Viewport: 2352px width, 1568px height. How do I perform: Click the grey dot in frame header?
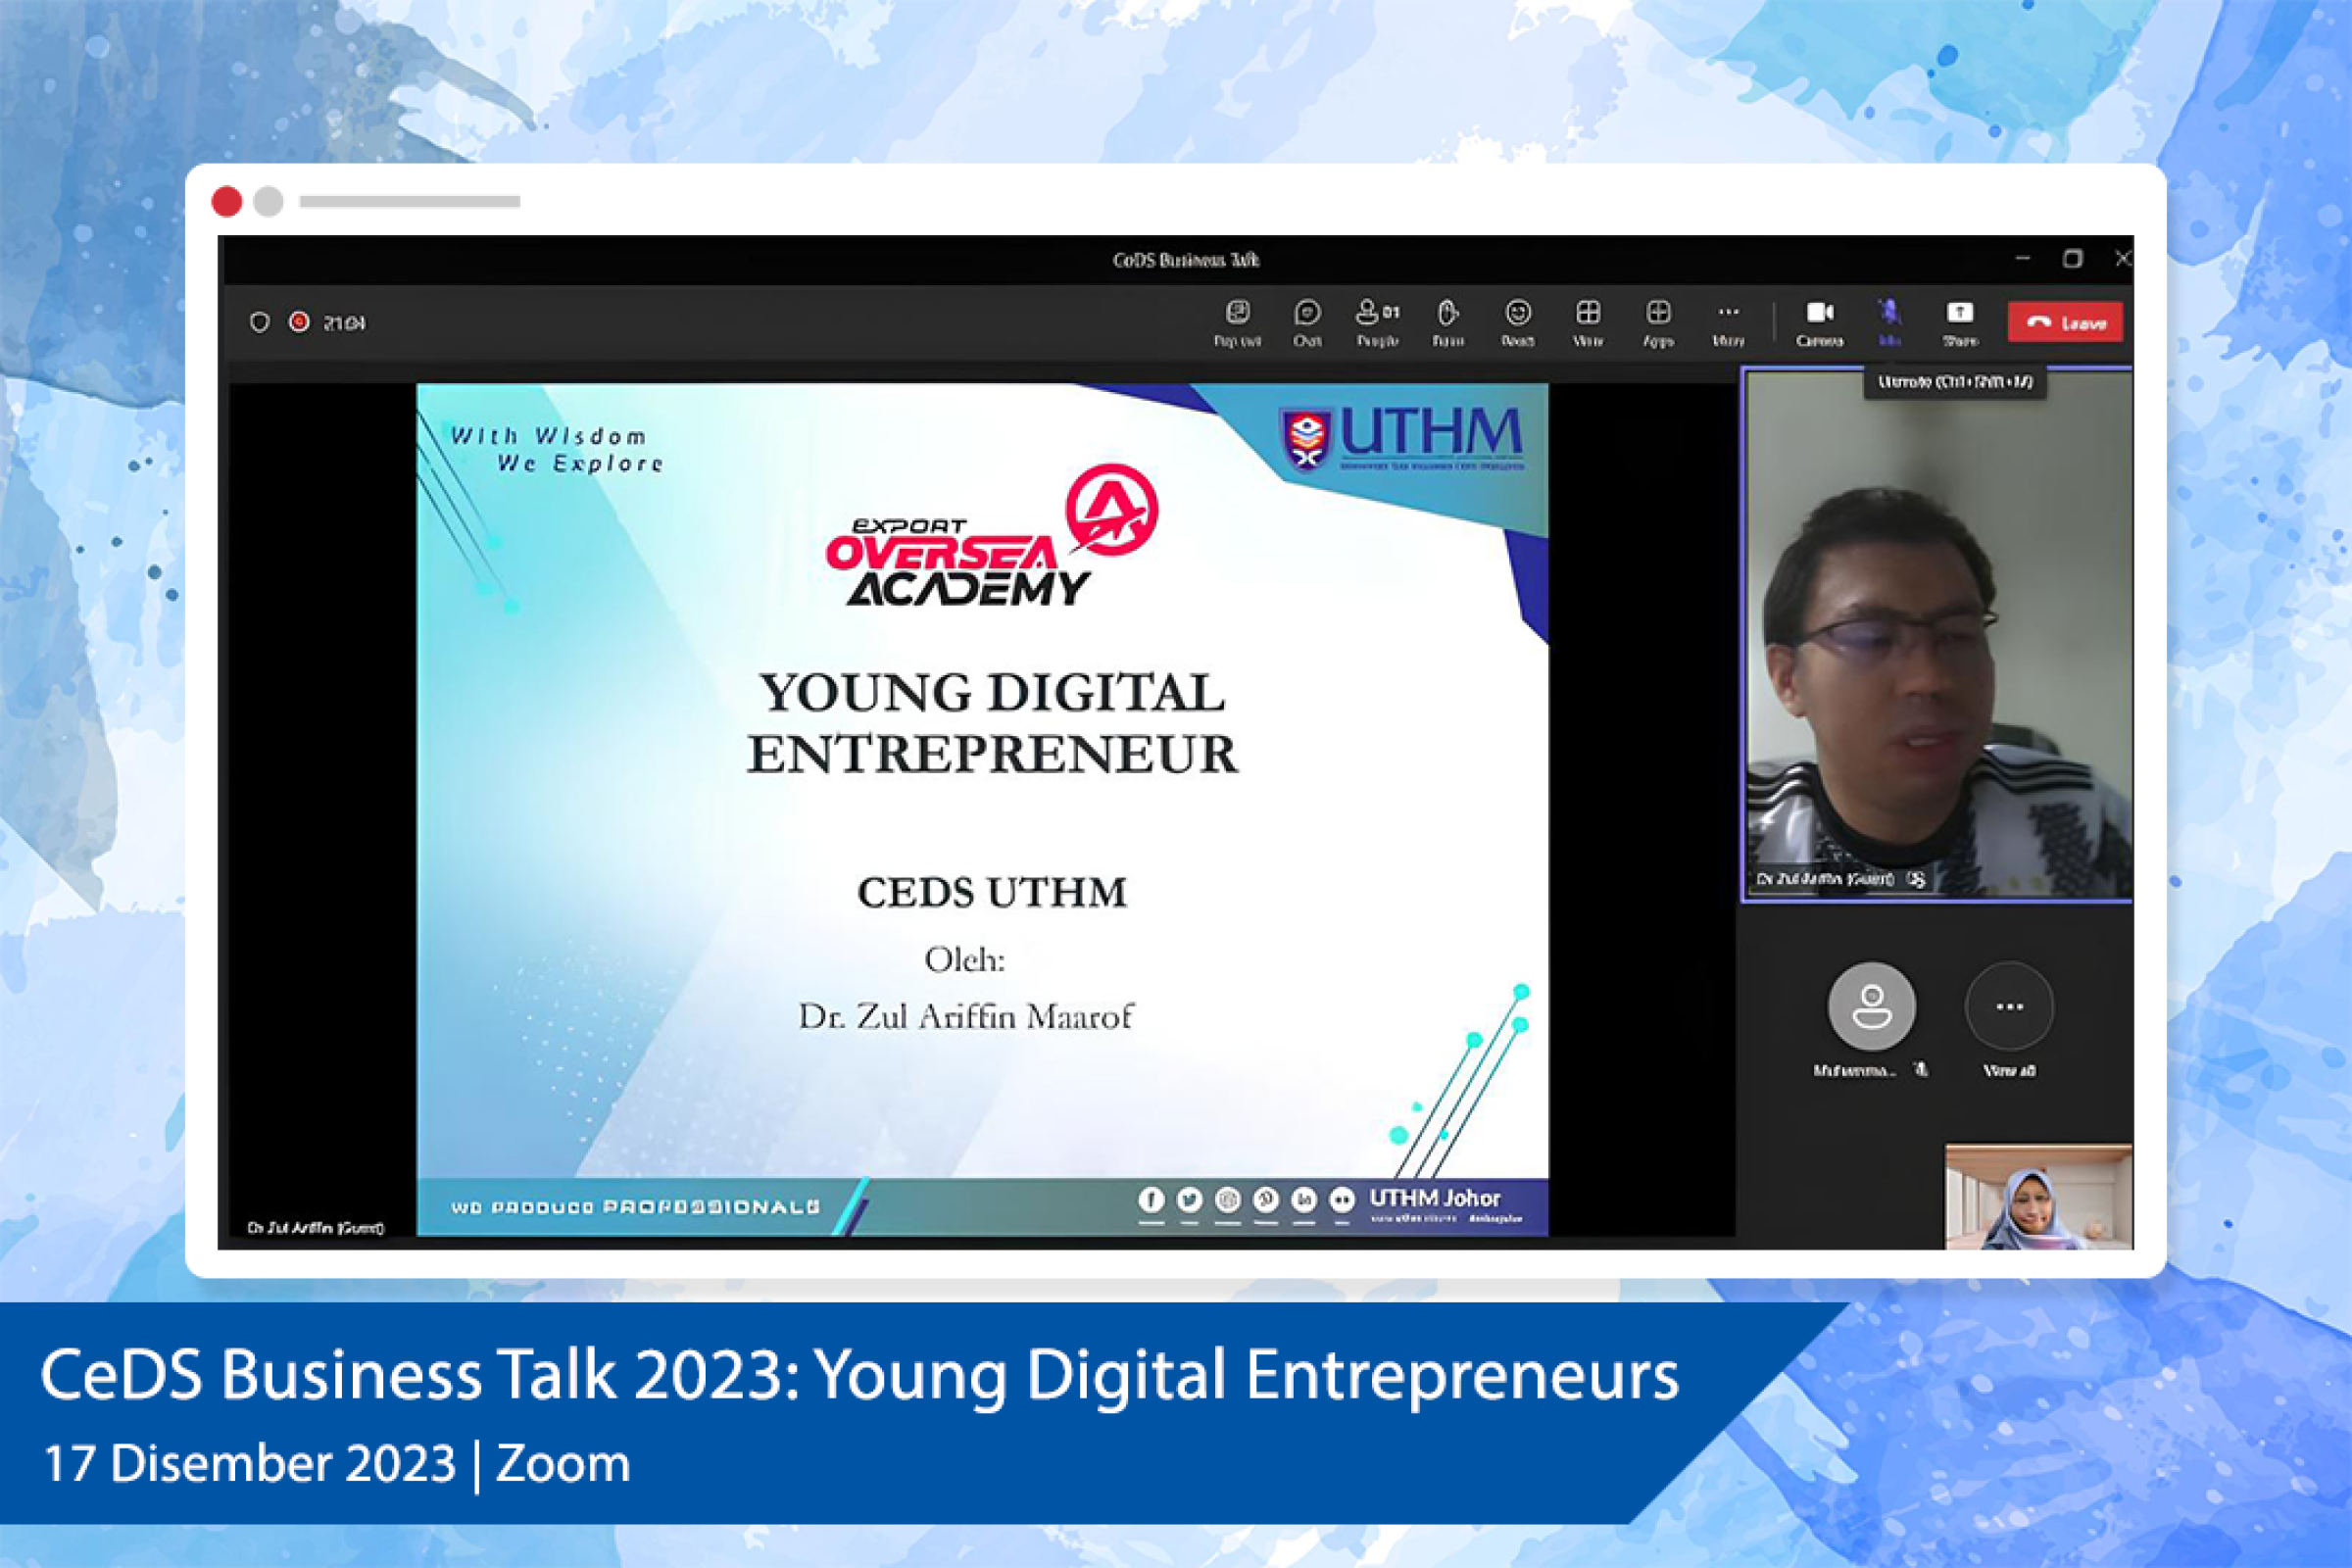[x=268, y=202]
